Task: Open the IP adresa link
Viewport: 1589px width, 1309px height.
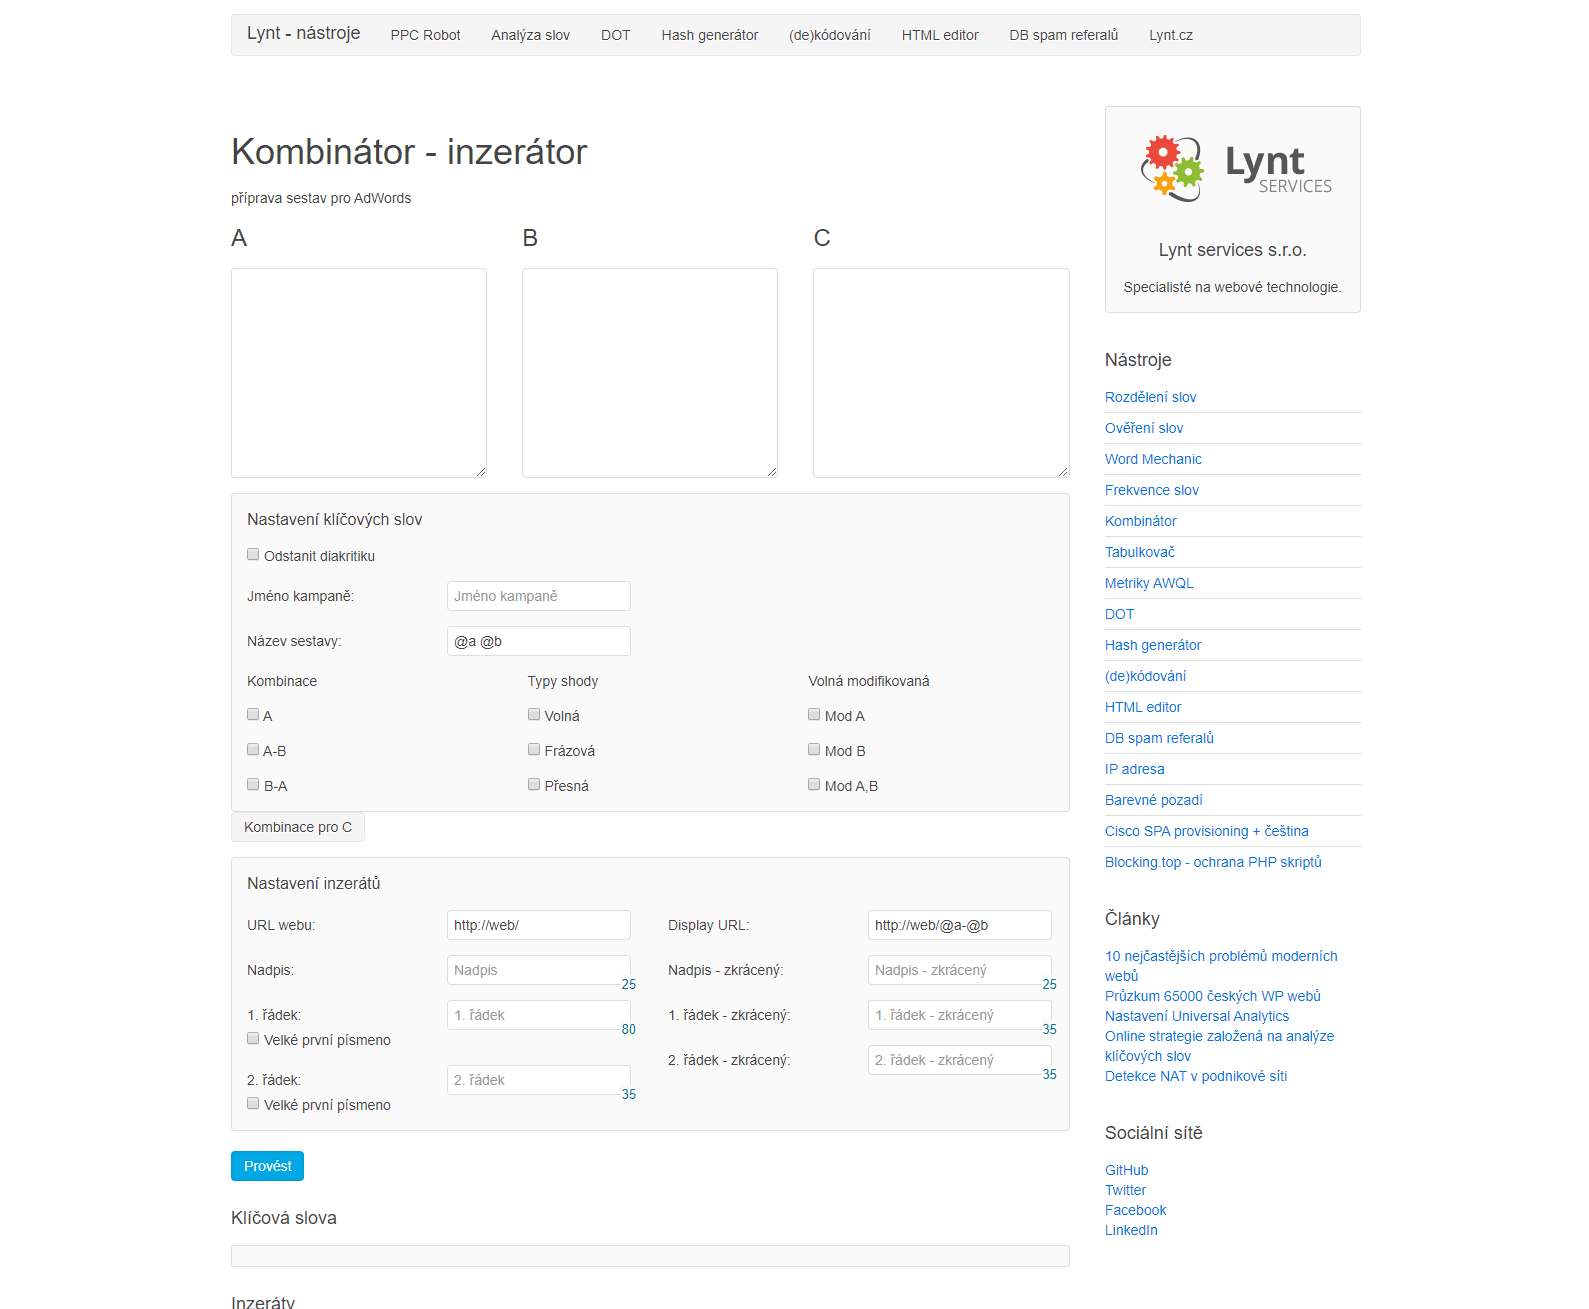Action: coord(1134,769)
